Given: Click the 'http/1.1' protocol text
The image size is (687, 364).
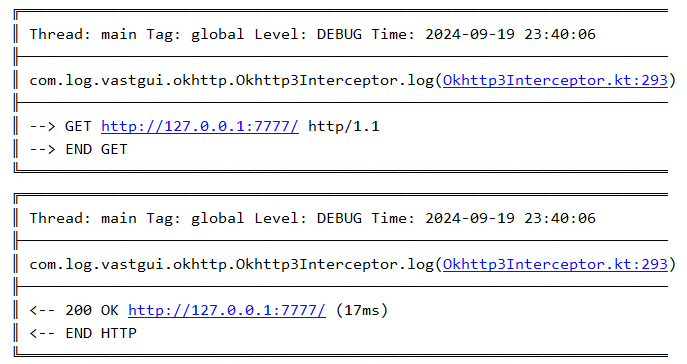Looking at the screenshot, I should 344,127.
